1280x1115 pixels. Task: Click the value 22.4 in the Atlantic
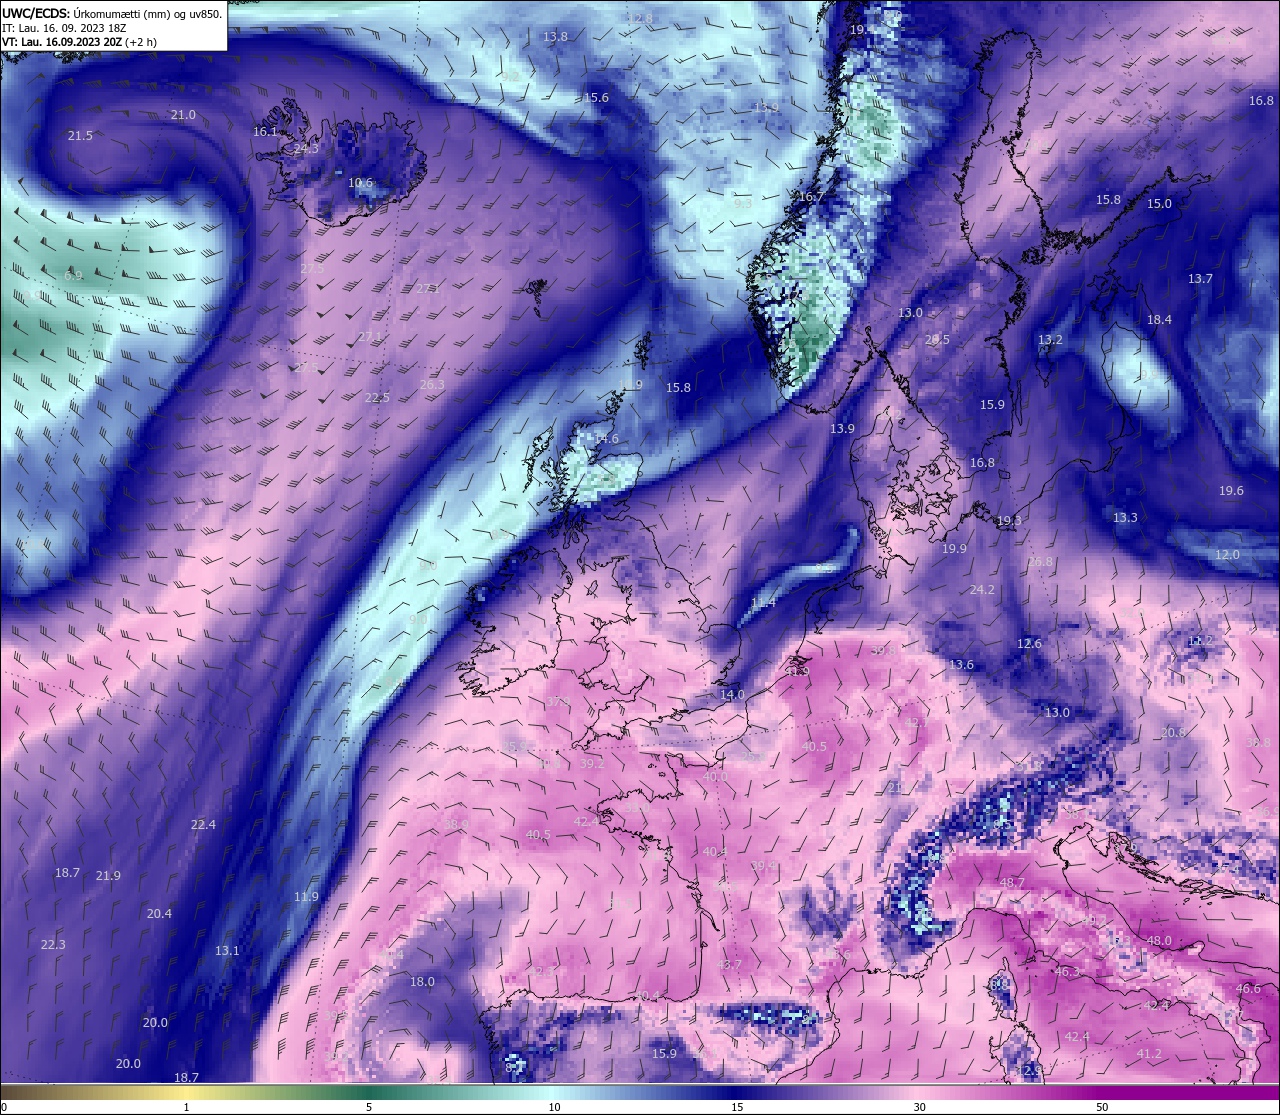click(203, 825)
